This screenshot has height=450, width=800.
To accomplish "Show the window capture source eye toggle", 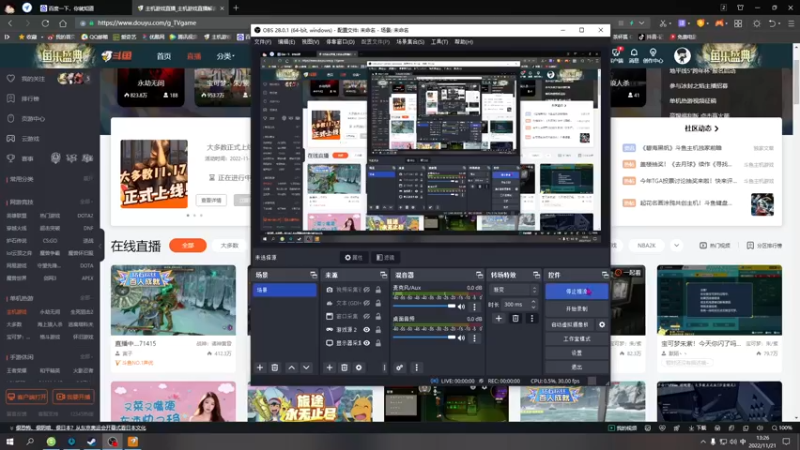I will tap(366, 316).
